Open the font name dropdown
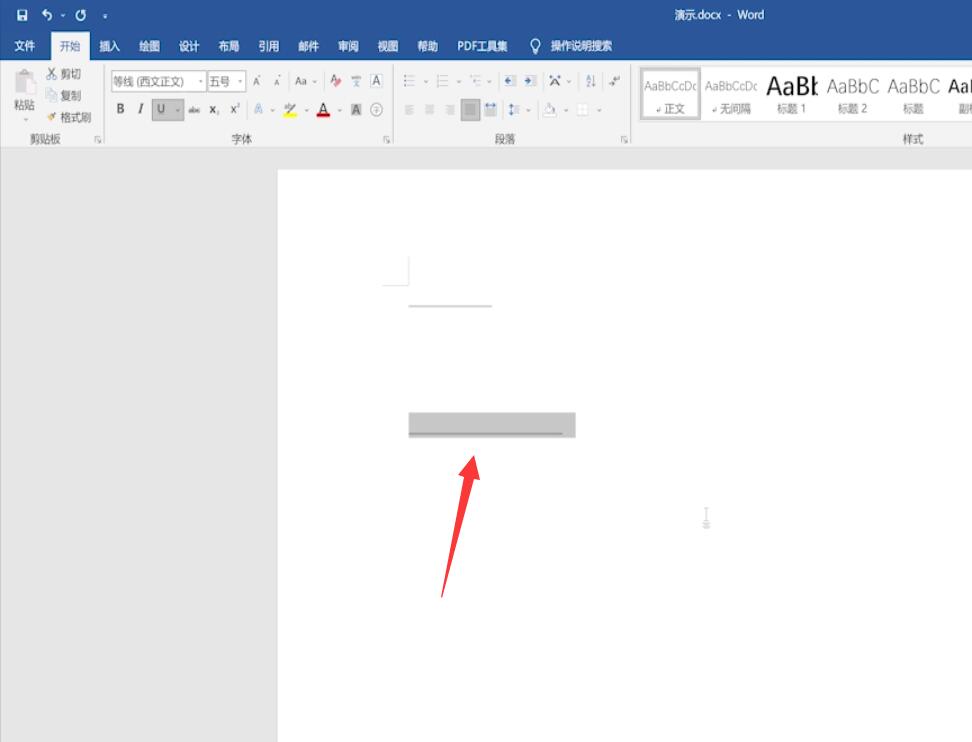972x742 pixels. point(200,81)
